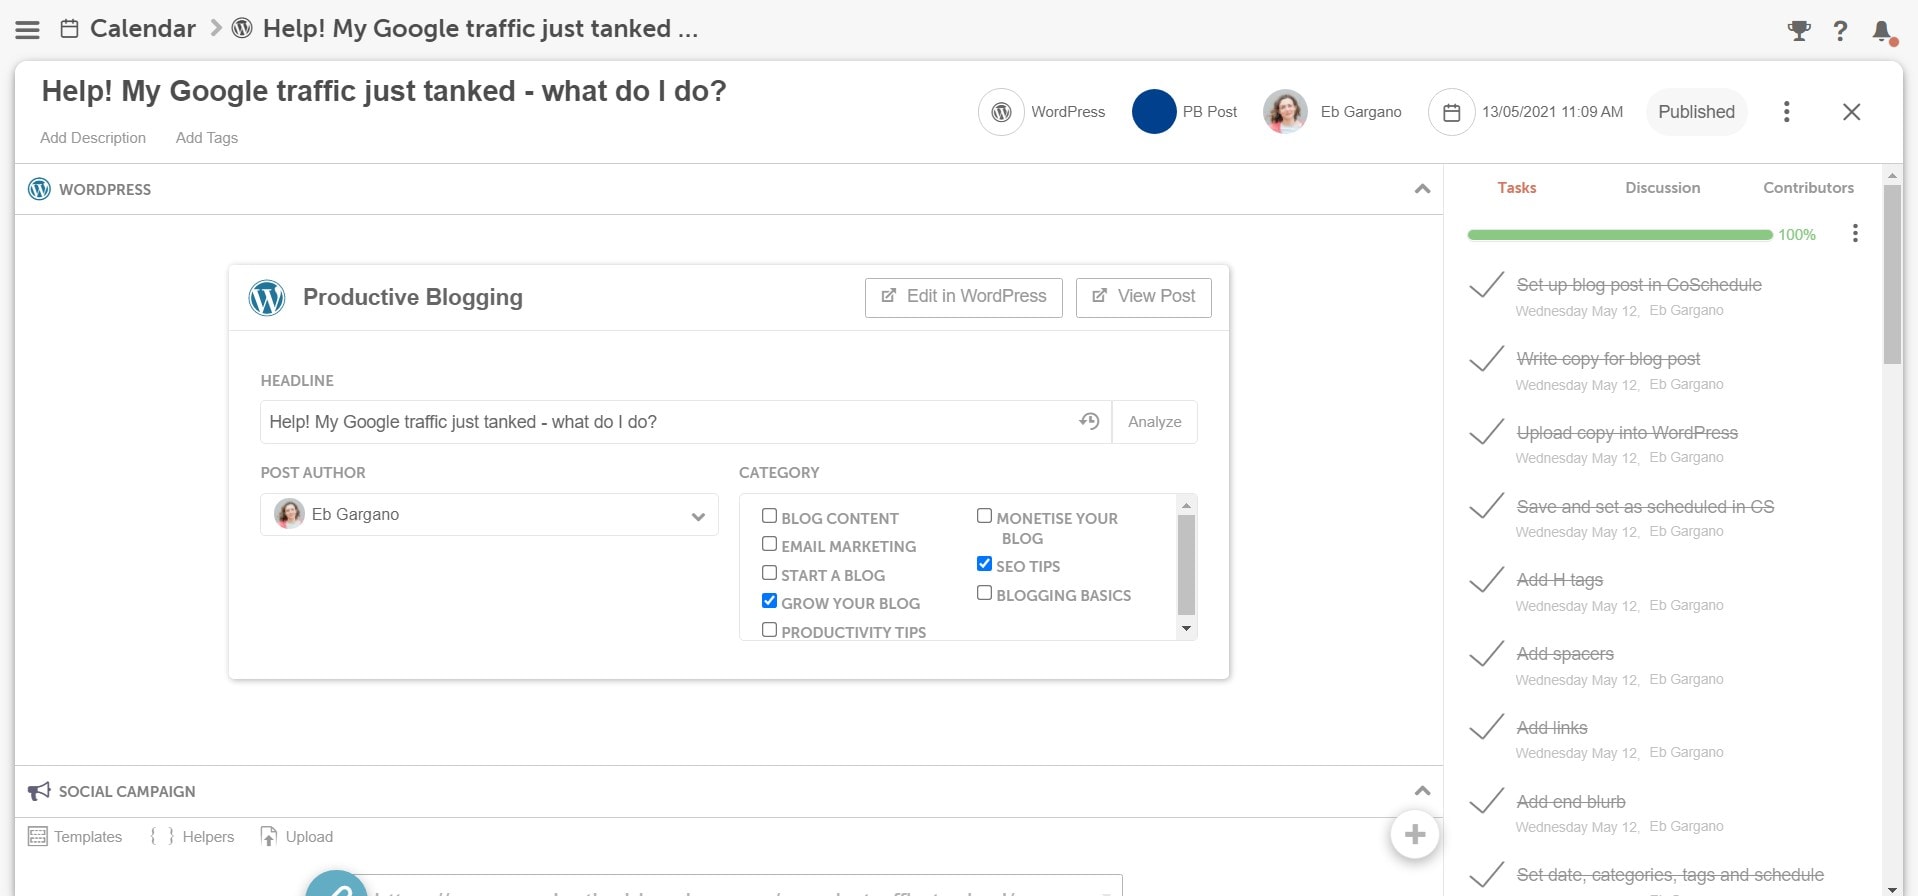Open social Templates
The width and height of the screenshot is (1918, 896).
coord(75,836)
